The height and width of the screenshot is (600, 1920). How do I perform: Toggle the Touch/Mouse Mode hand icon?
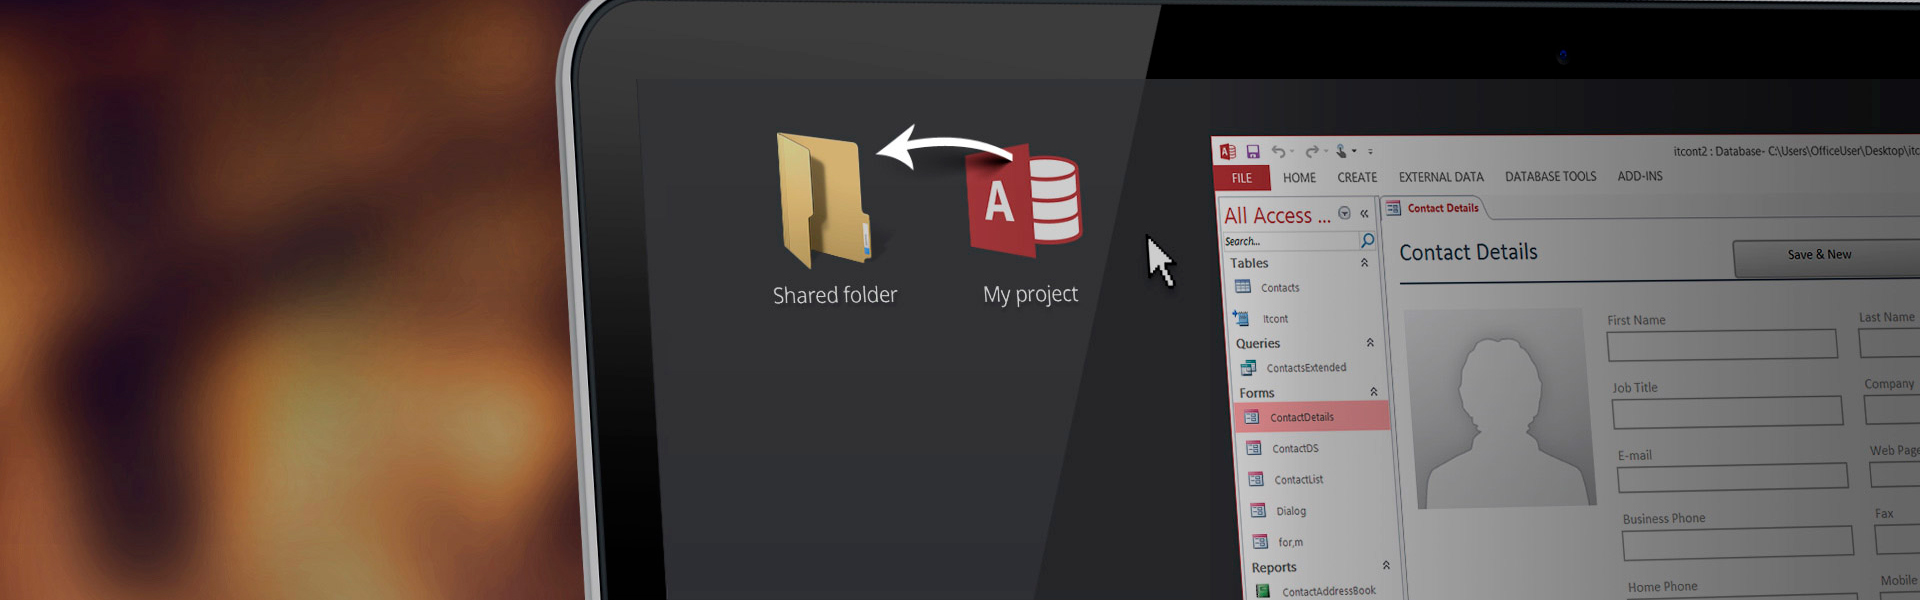click(x=1341, y=152)
